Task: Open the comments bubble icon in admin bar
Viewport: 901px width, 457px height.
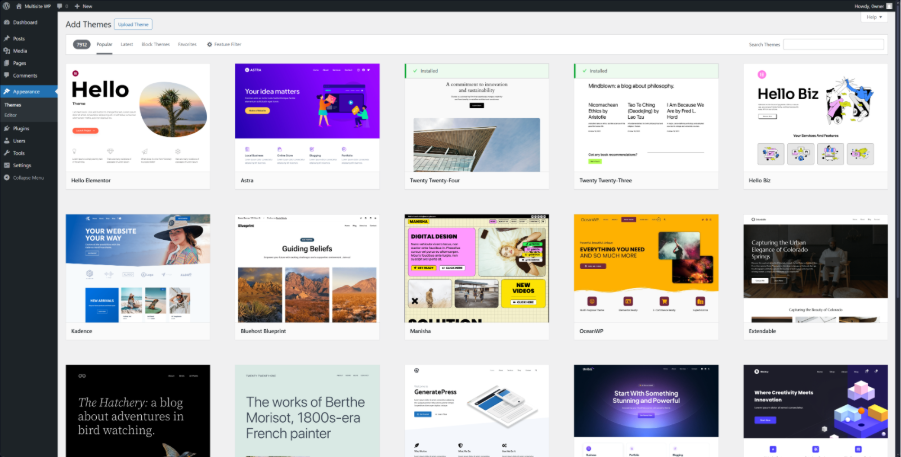Action: (x=59, y=6)
